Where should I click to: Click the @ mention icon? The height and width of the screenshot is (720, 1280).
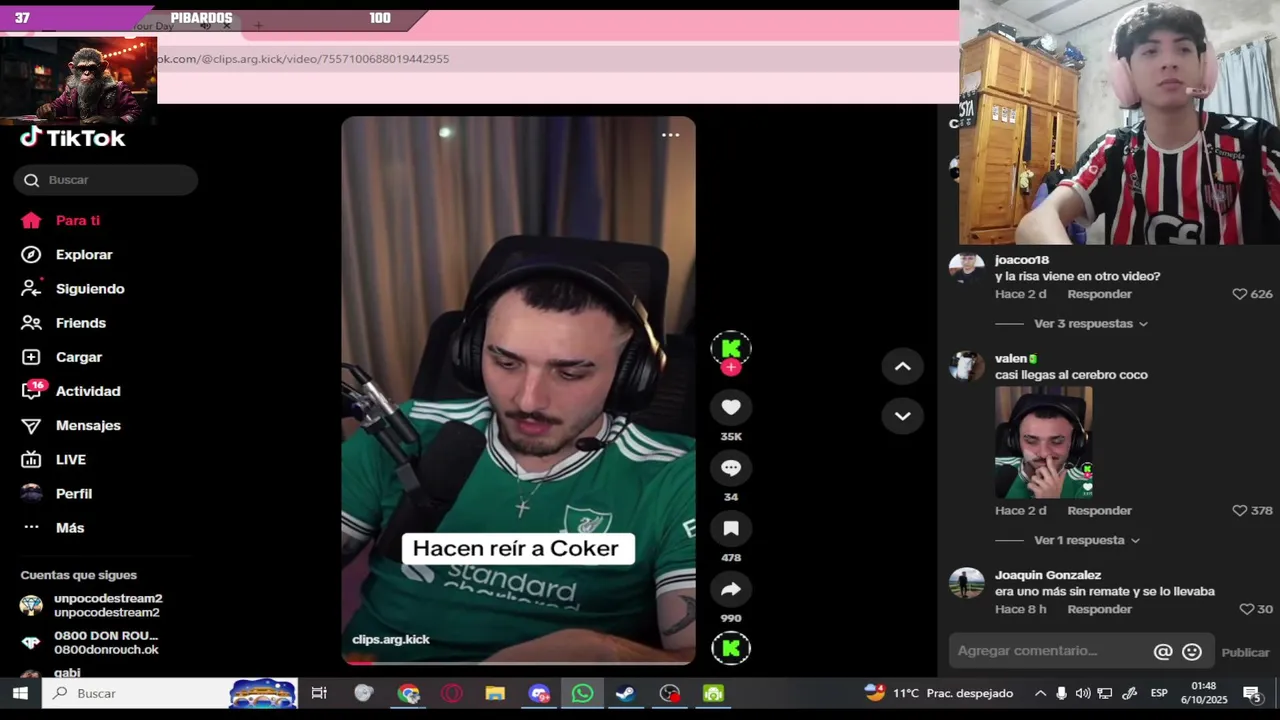1163,652
